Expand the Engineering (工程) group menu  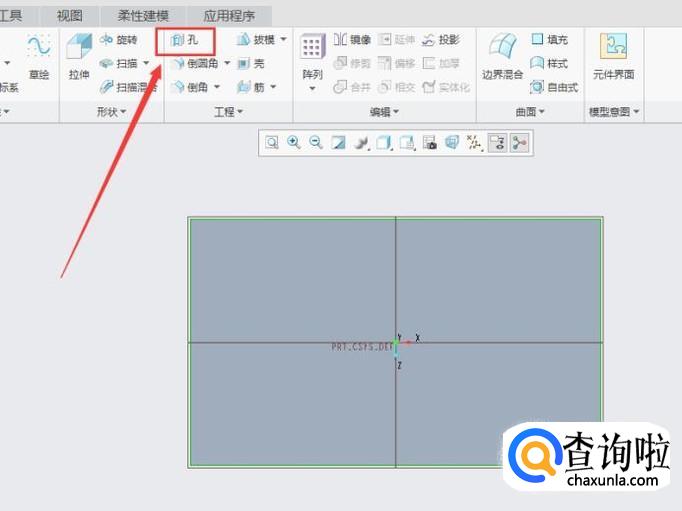pyautogui.click(x=228, y=112)
